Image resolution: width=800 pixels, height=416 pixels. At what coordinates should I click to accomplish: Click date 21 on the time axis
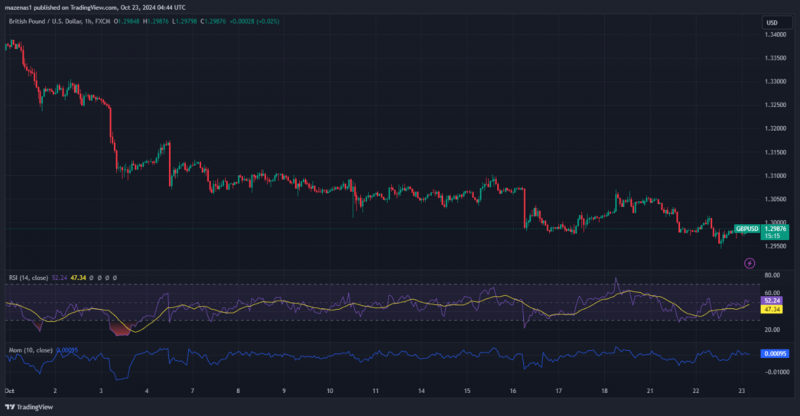[x=650, y=391]
